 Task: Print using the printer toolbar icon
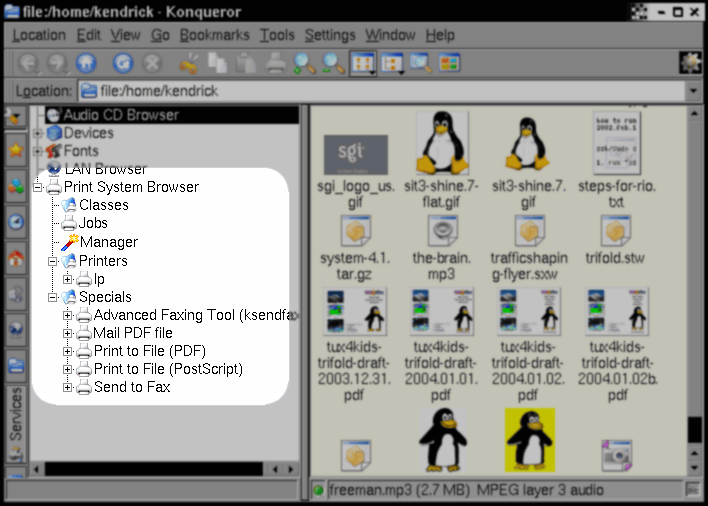tap(275, 63)
